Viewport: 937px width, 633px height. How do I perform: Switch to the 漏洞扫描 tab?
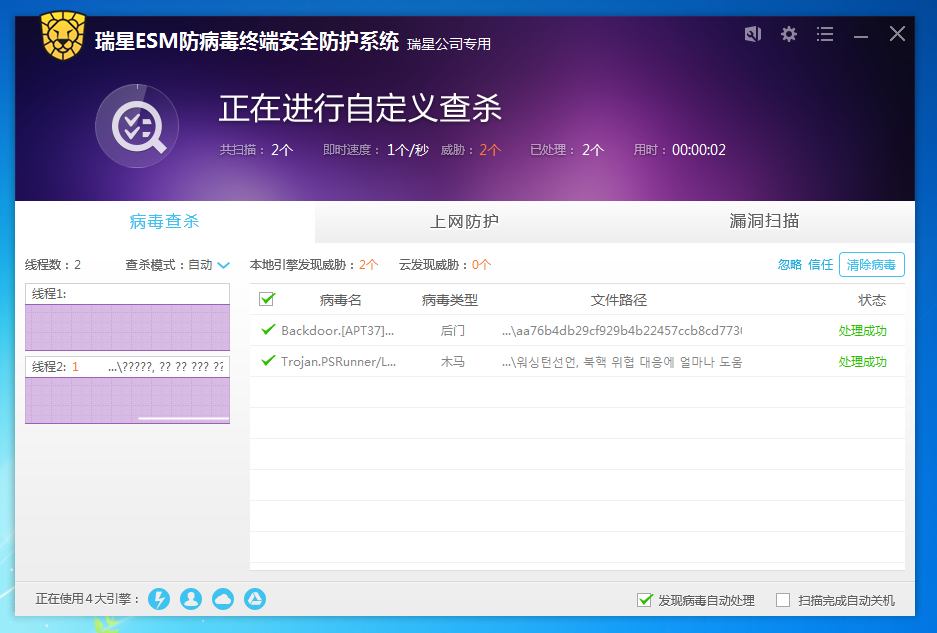pyautogui.click(x=764, y=221)
